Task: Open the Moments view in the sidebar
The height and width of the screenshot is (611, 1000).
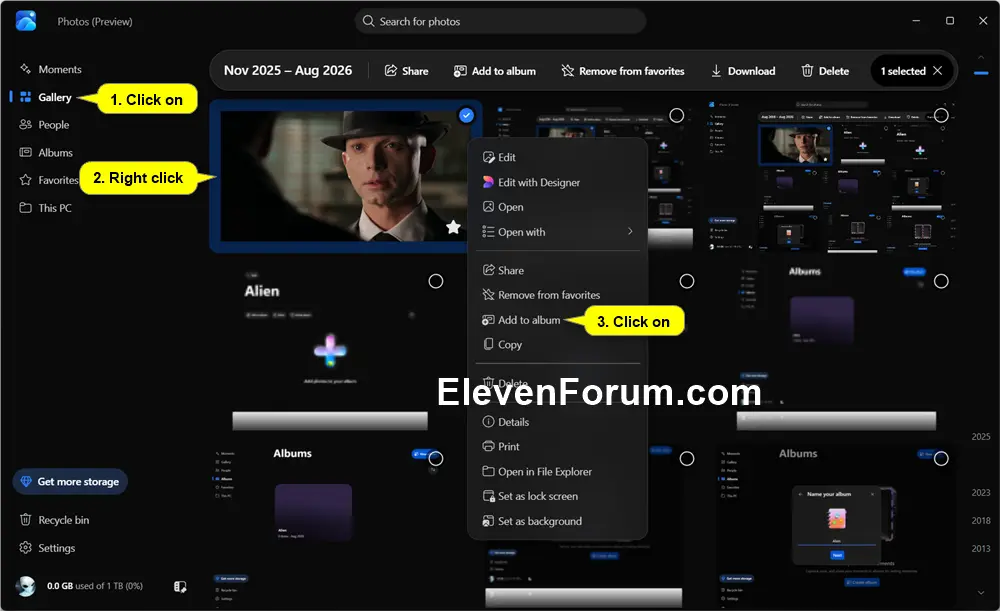Action: 51,69
